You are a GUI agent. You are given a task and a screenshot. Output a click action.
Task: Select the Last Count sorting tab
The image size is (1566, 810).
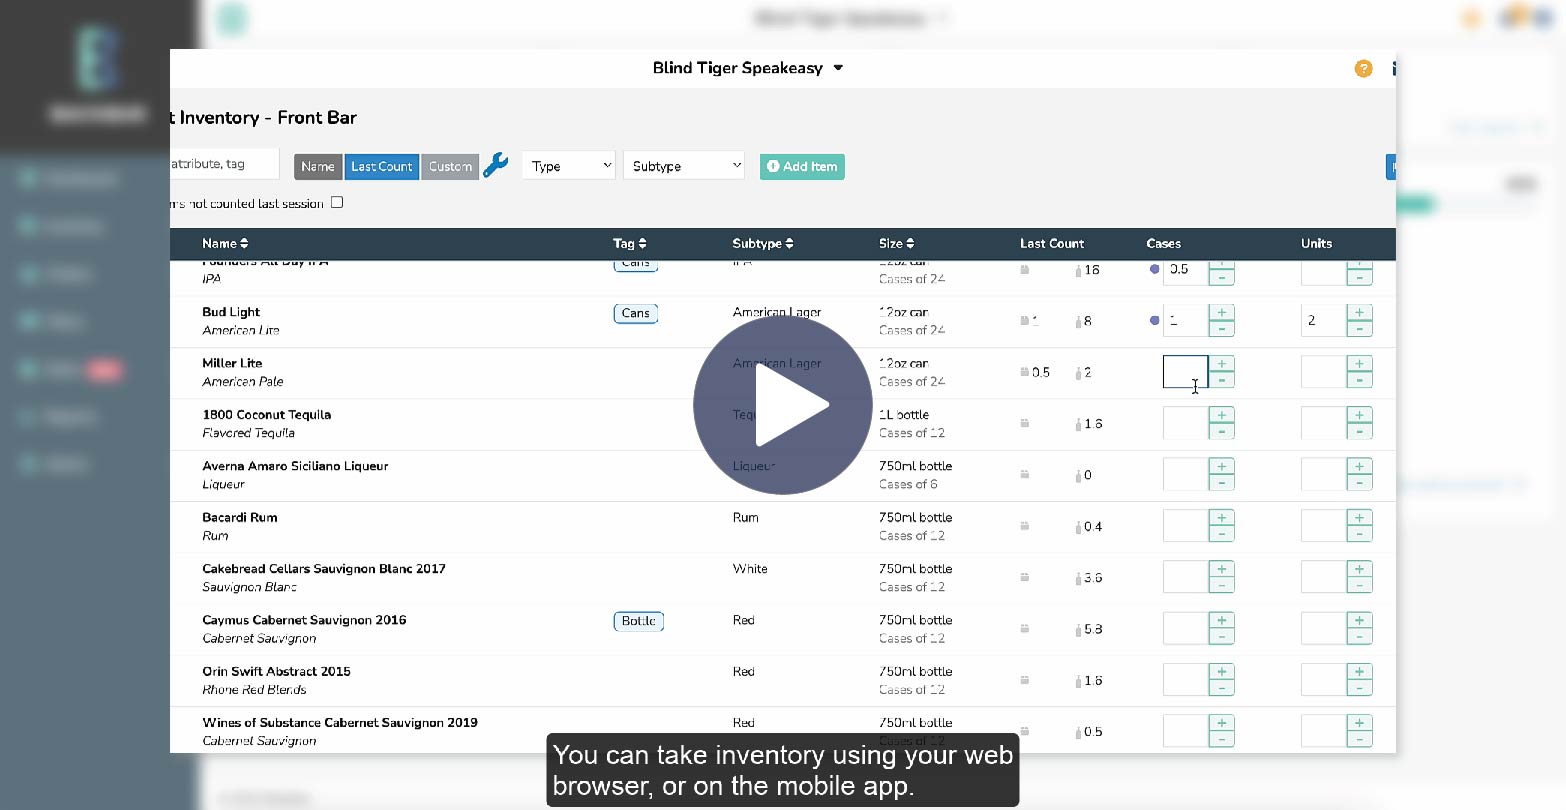381,166
